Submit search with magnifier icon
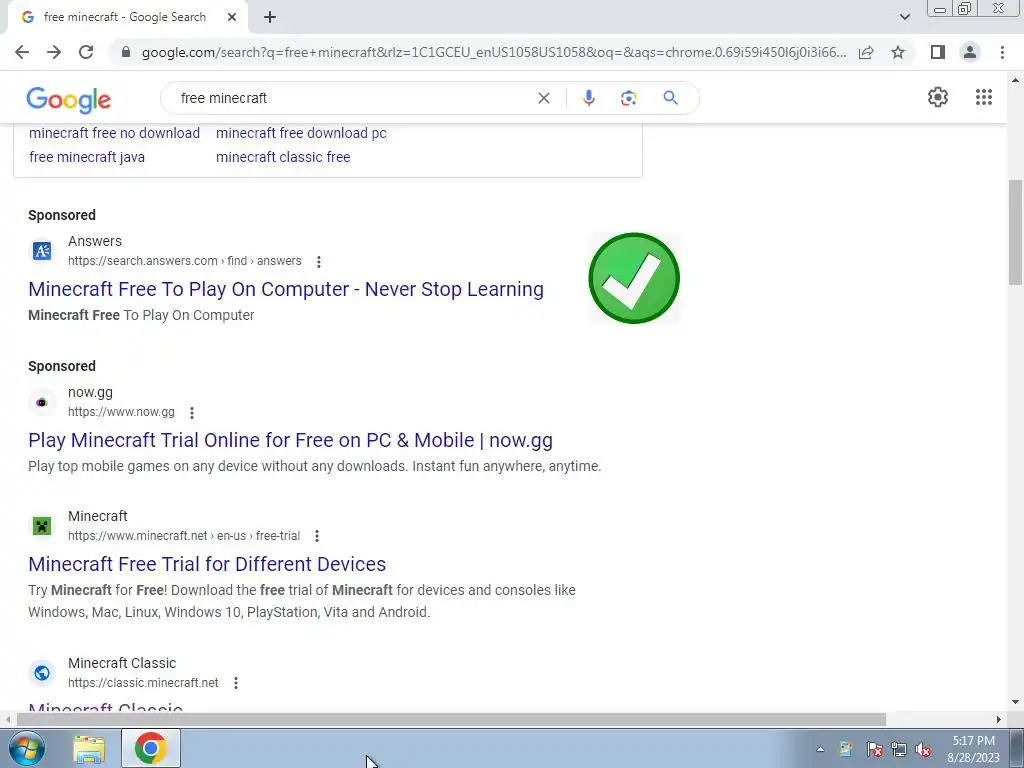The height and width of the screenshot is (768, 1024). coord(670,98)
